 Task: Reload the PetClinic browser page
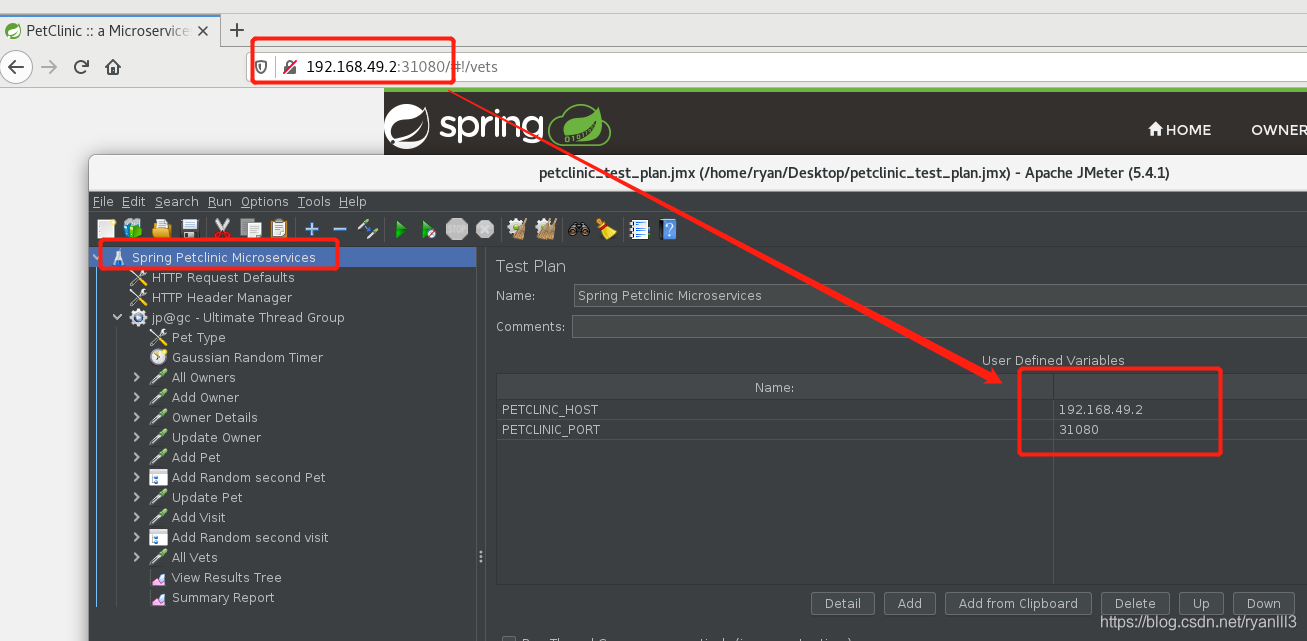[x=81, y=67]
